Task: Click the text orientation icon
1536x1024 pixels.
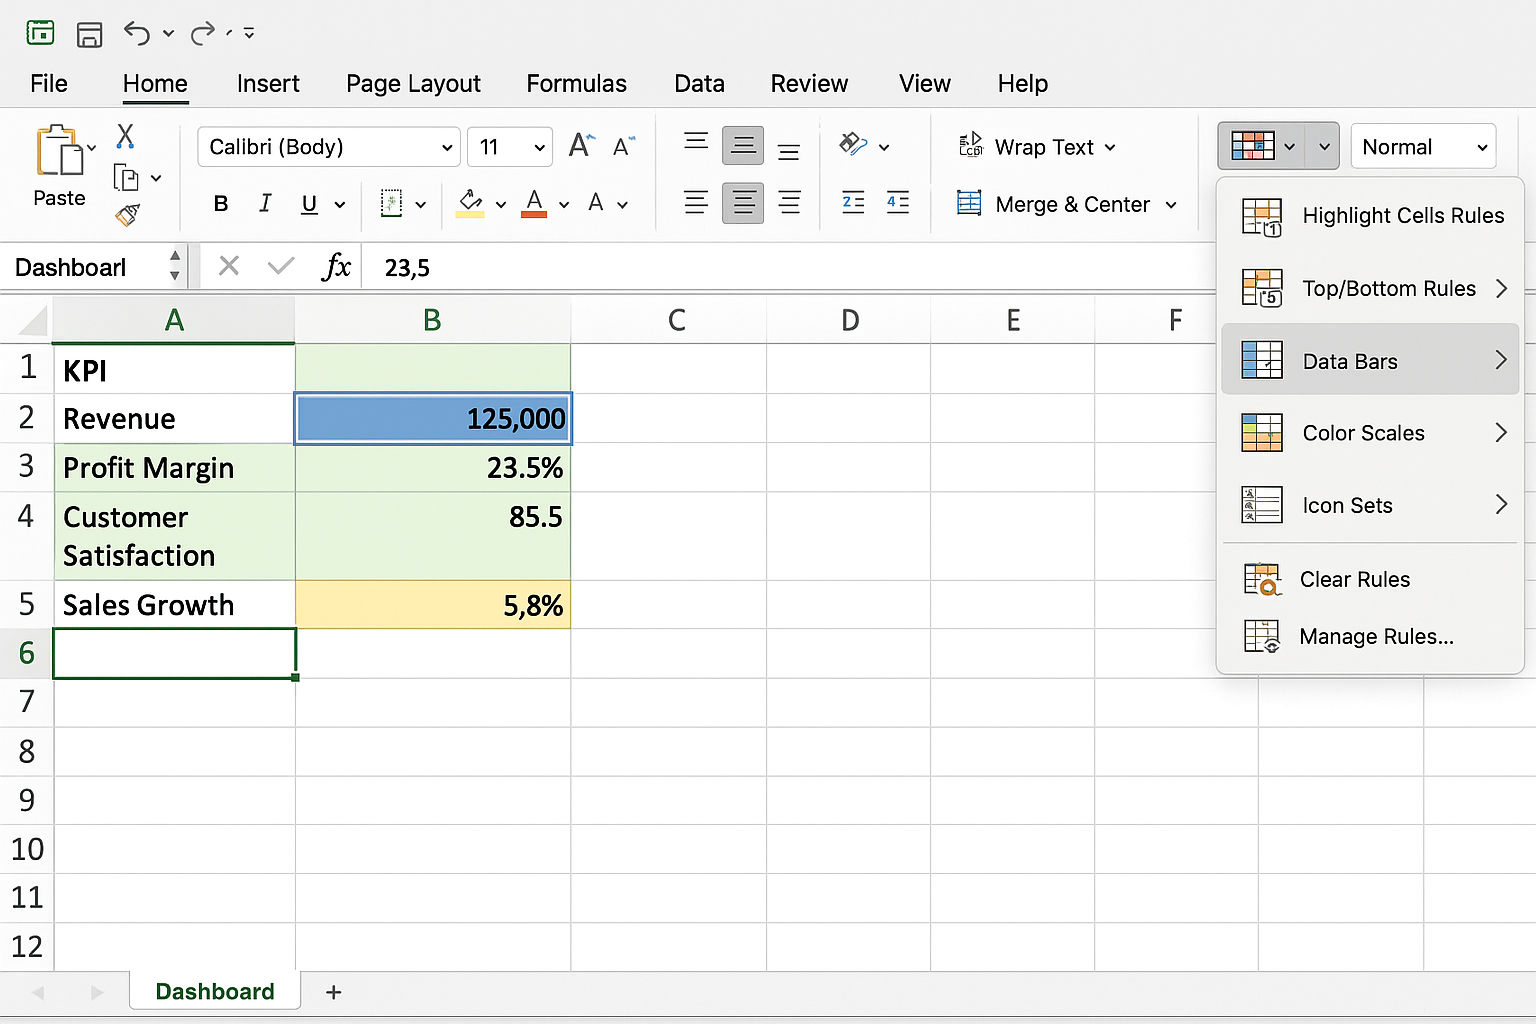Action: (853, 145)
